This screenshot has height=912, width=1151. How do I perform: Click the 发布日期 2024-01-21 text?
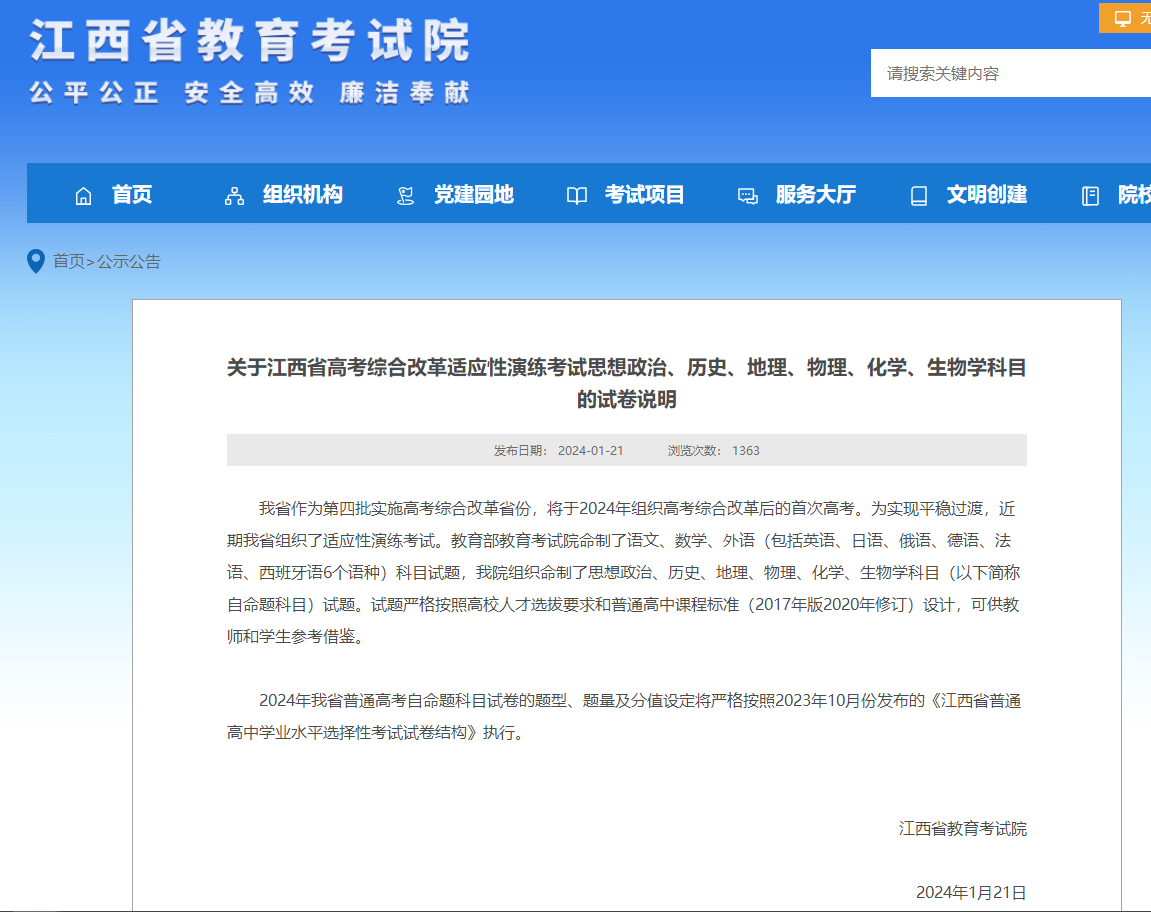click(x=558, y=451)
